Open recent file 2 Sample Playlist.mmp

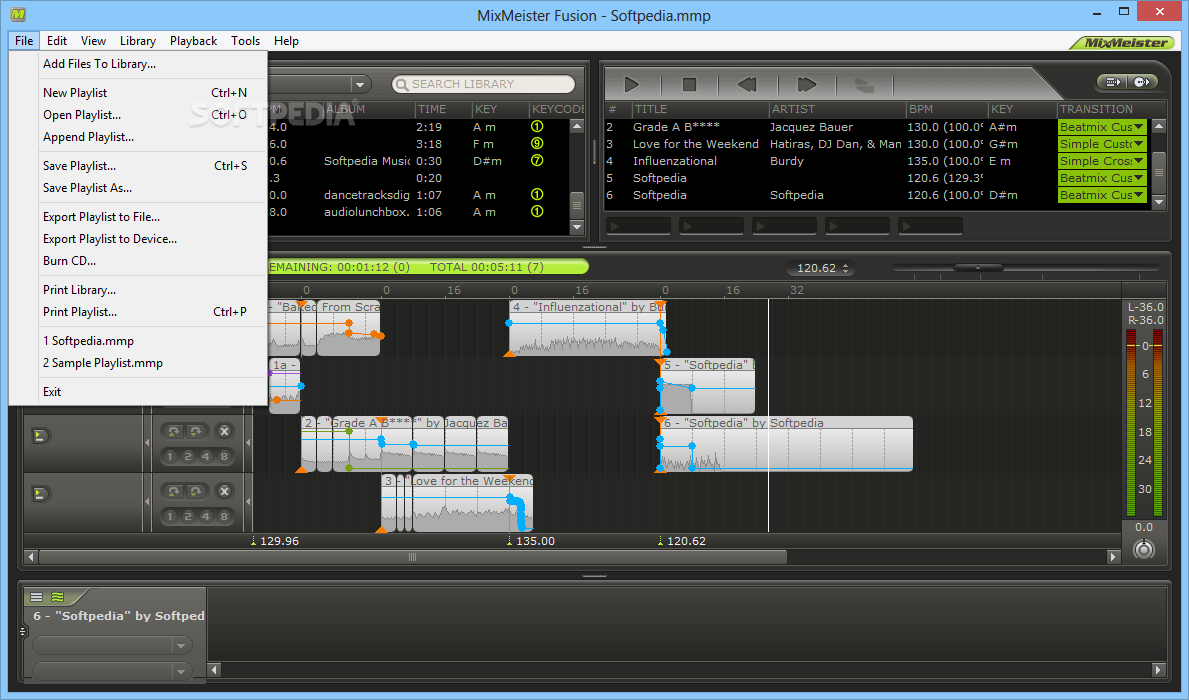pyautogui.click(x=103, y=363)
